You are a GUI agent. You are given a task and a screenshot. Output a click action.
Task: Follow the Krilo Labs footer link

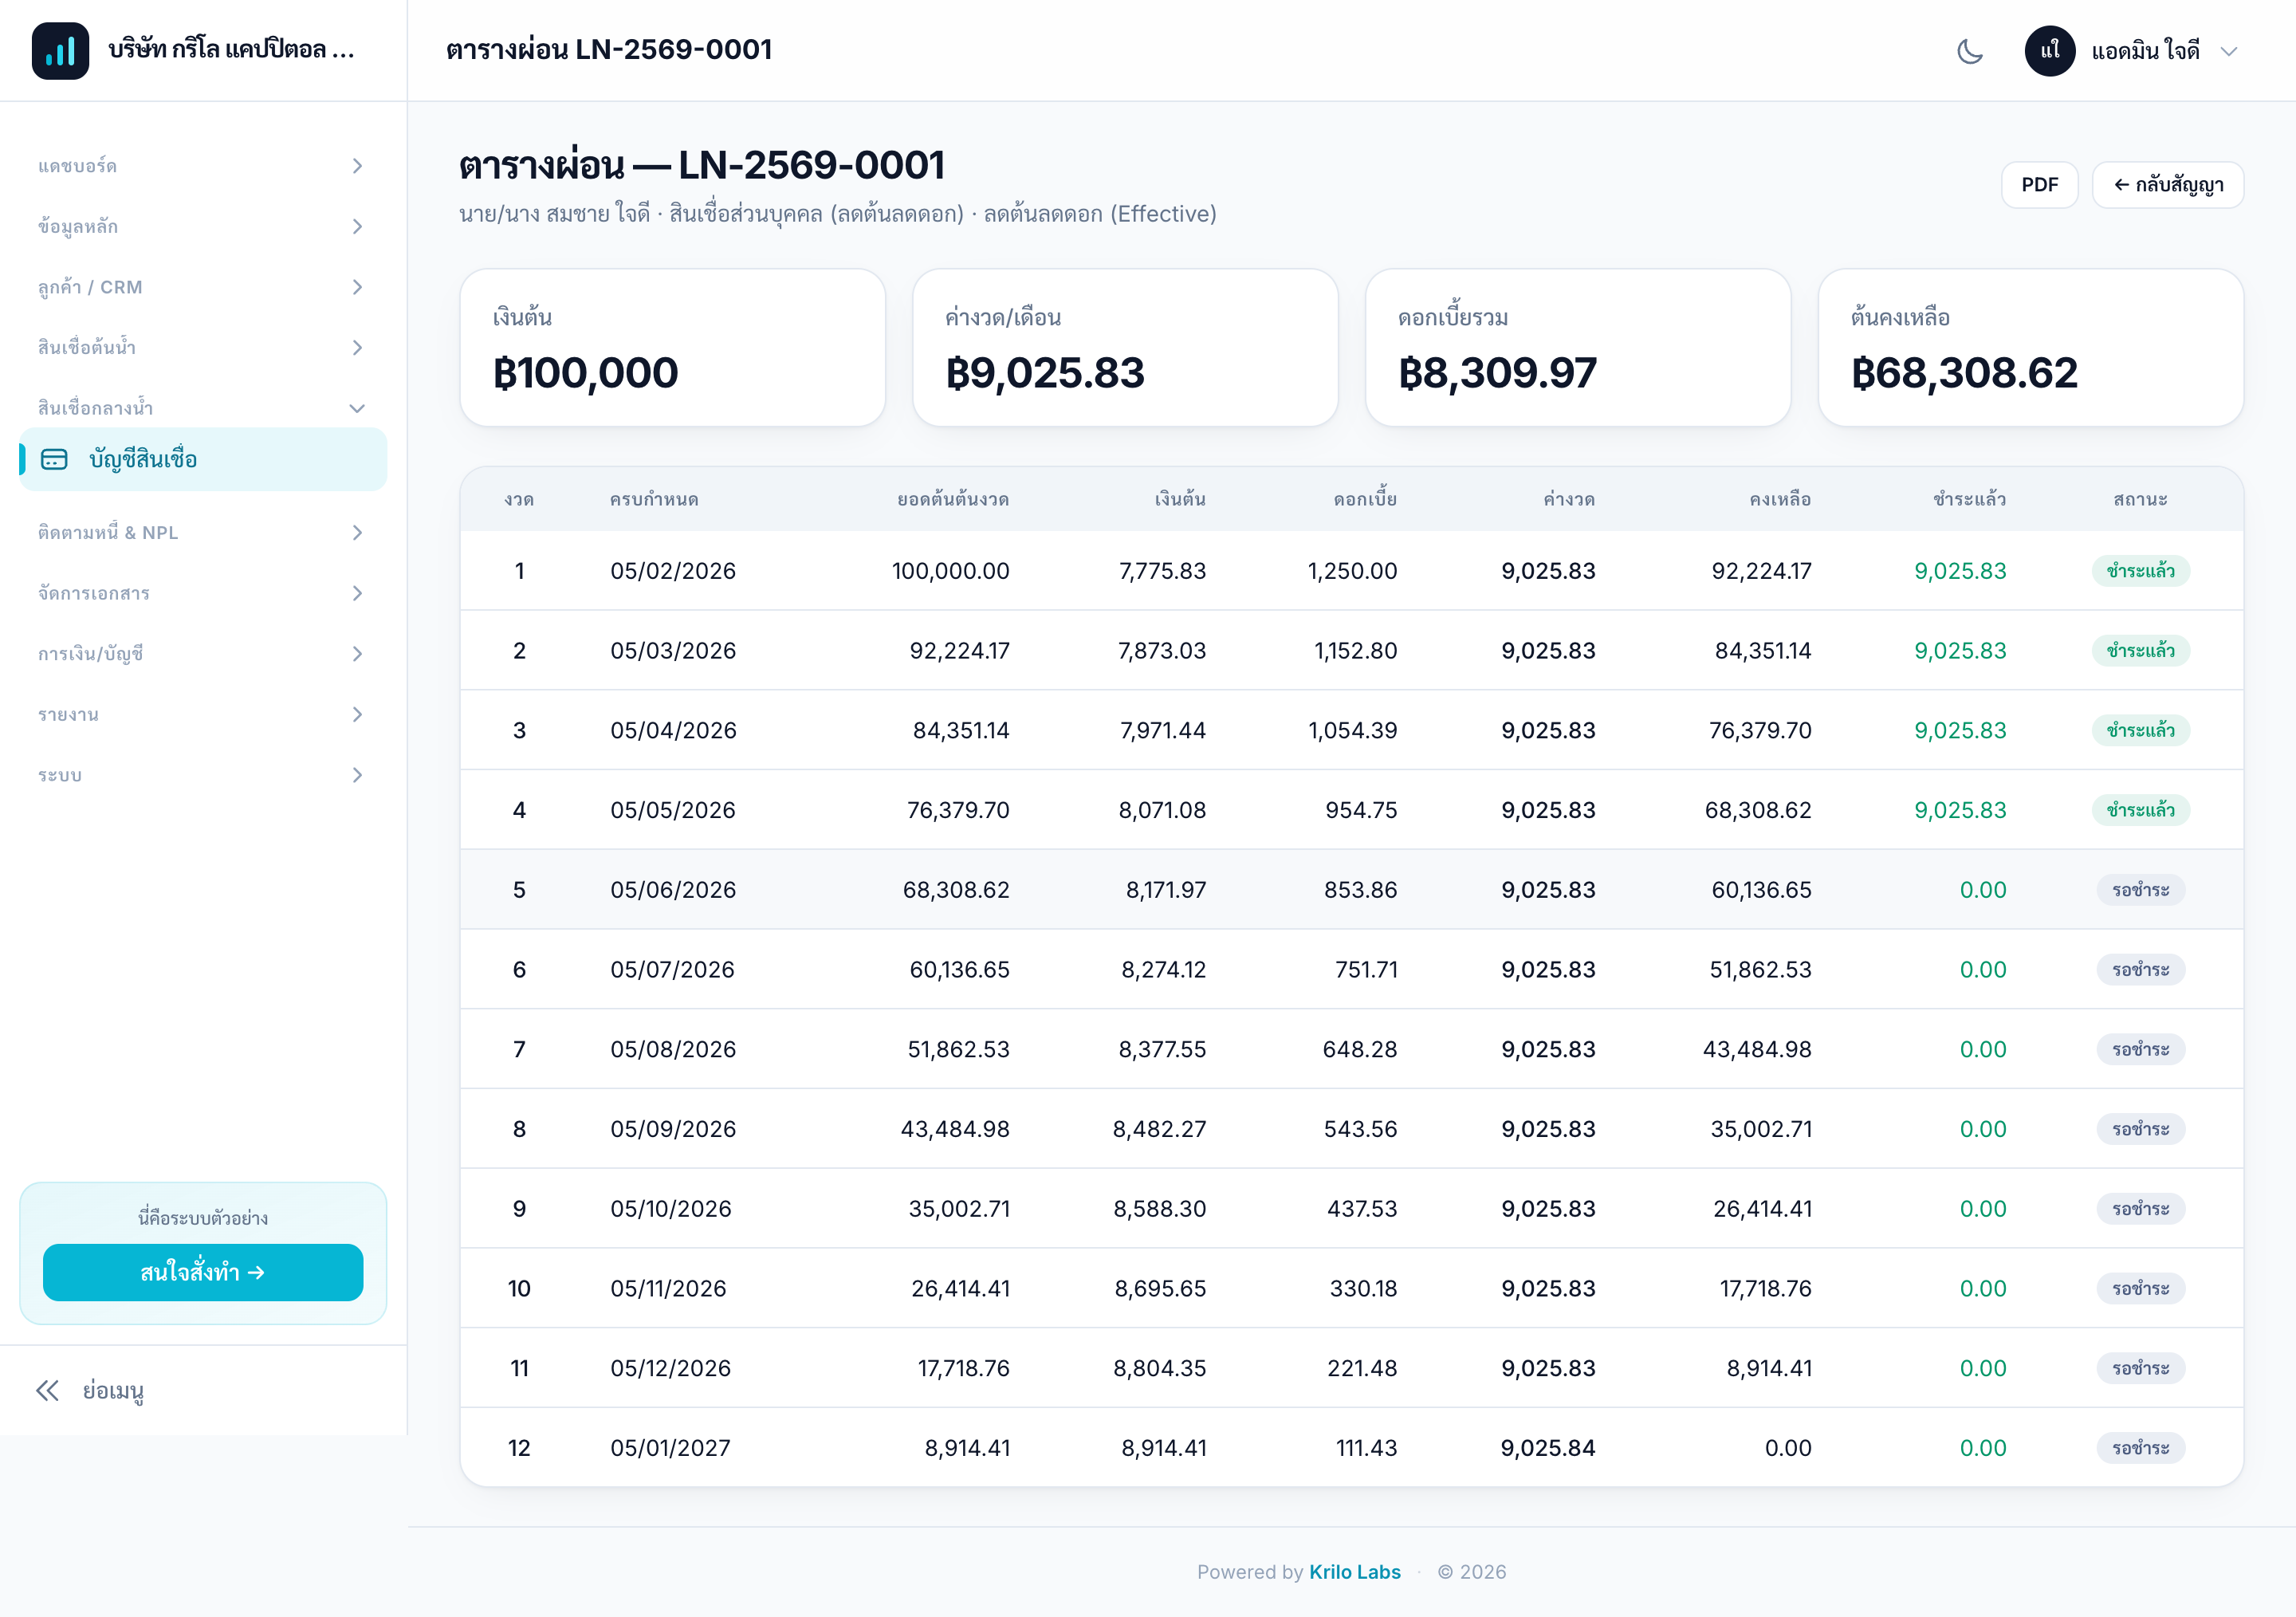tap(1354, 1571)
